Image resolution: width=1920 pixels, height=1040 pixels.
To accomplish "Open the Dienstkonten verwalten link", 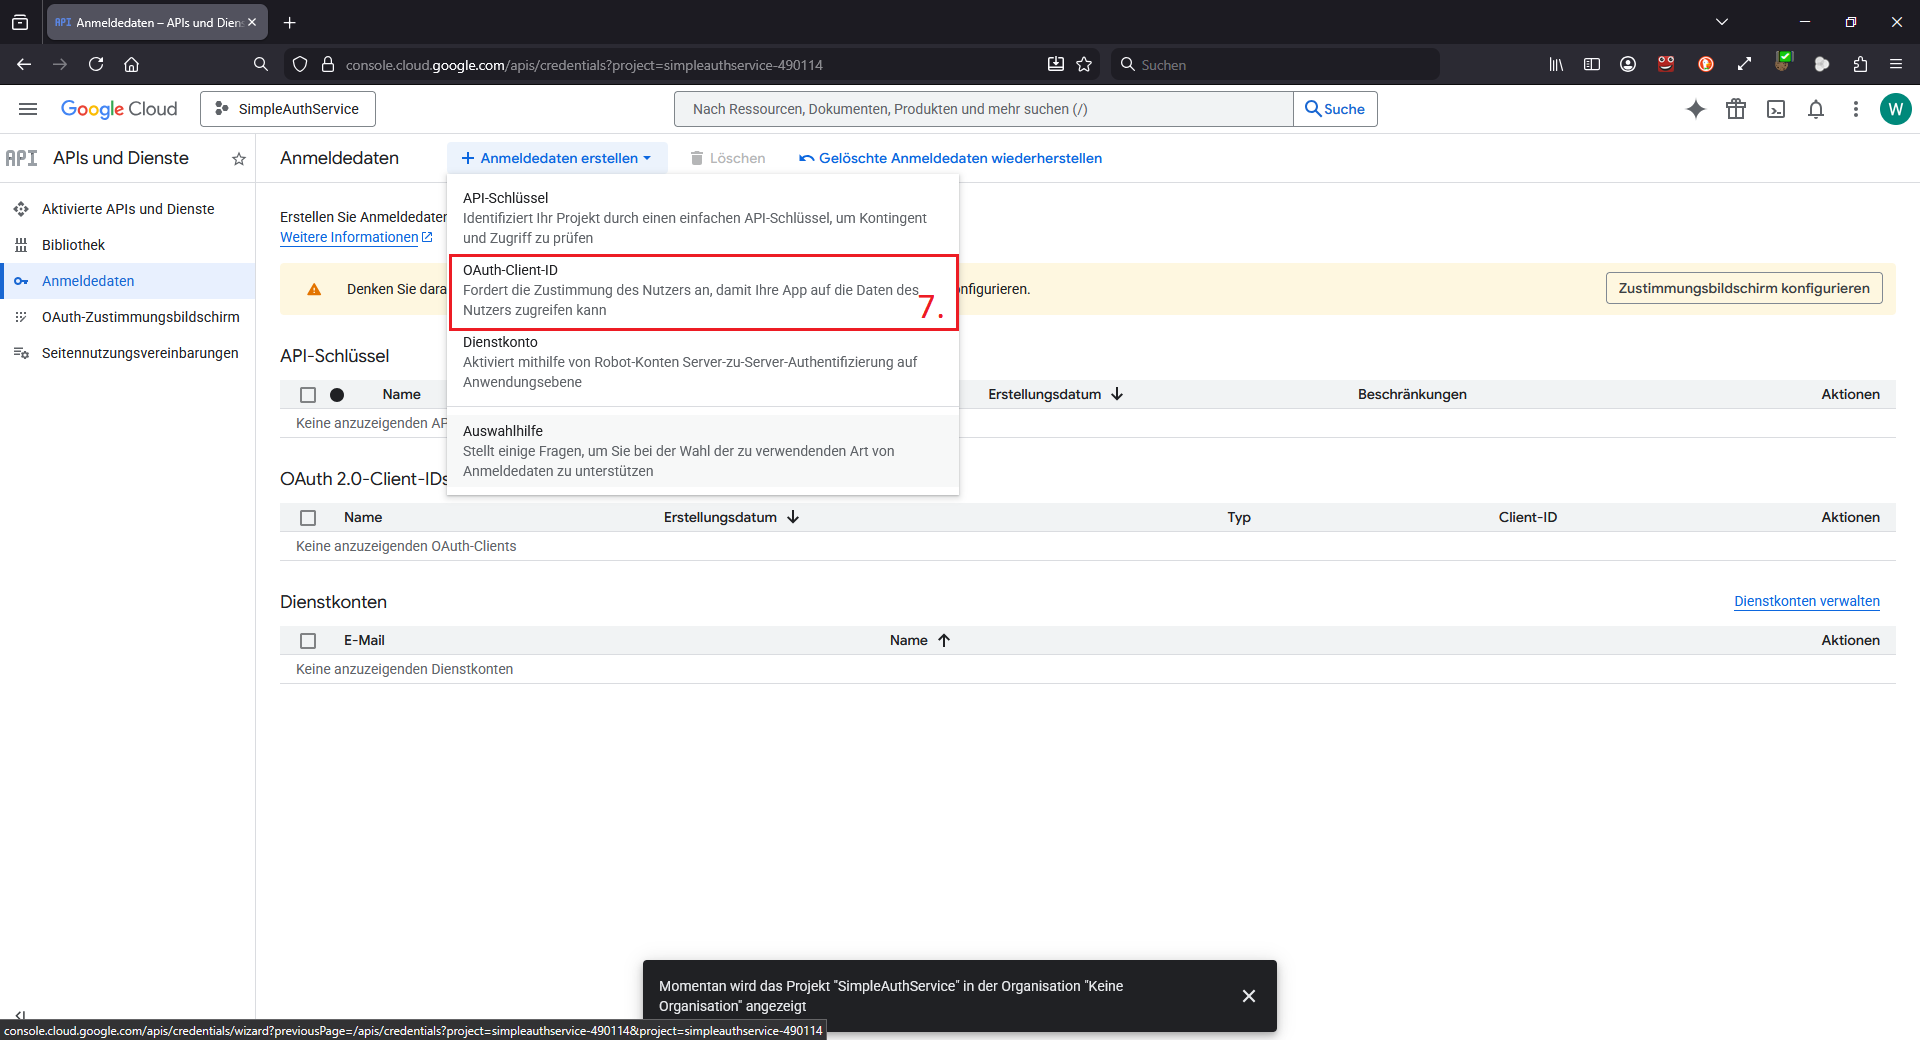I will click(1807, 601).
